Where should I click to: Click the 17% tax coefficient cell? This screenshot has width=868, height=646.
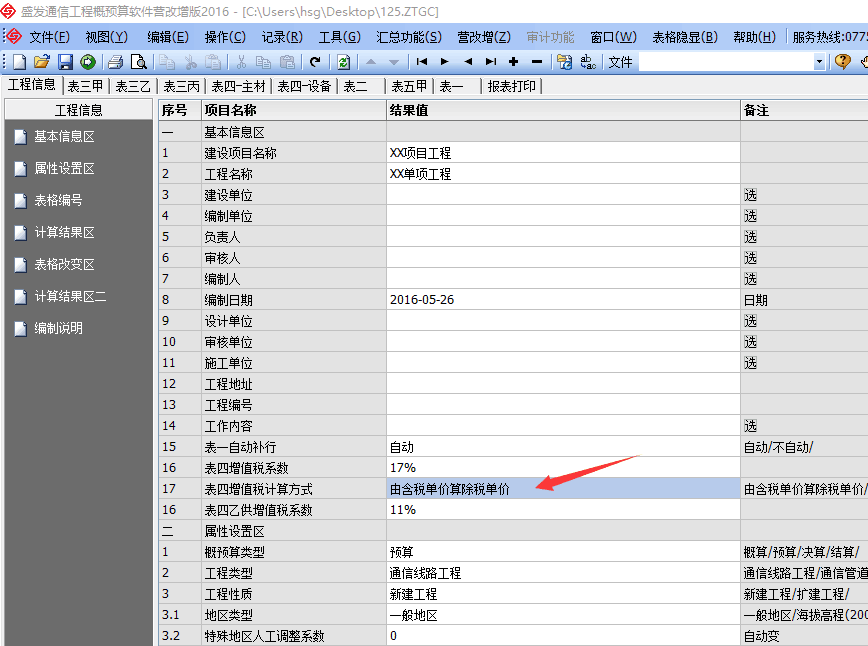[563, 468]
